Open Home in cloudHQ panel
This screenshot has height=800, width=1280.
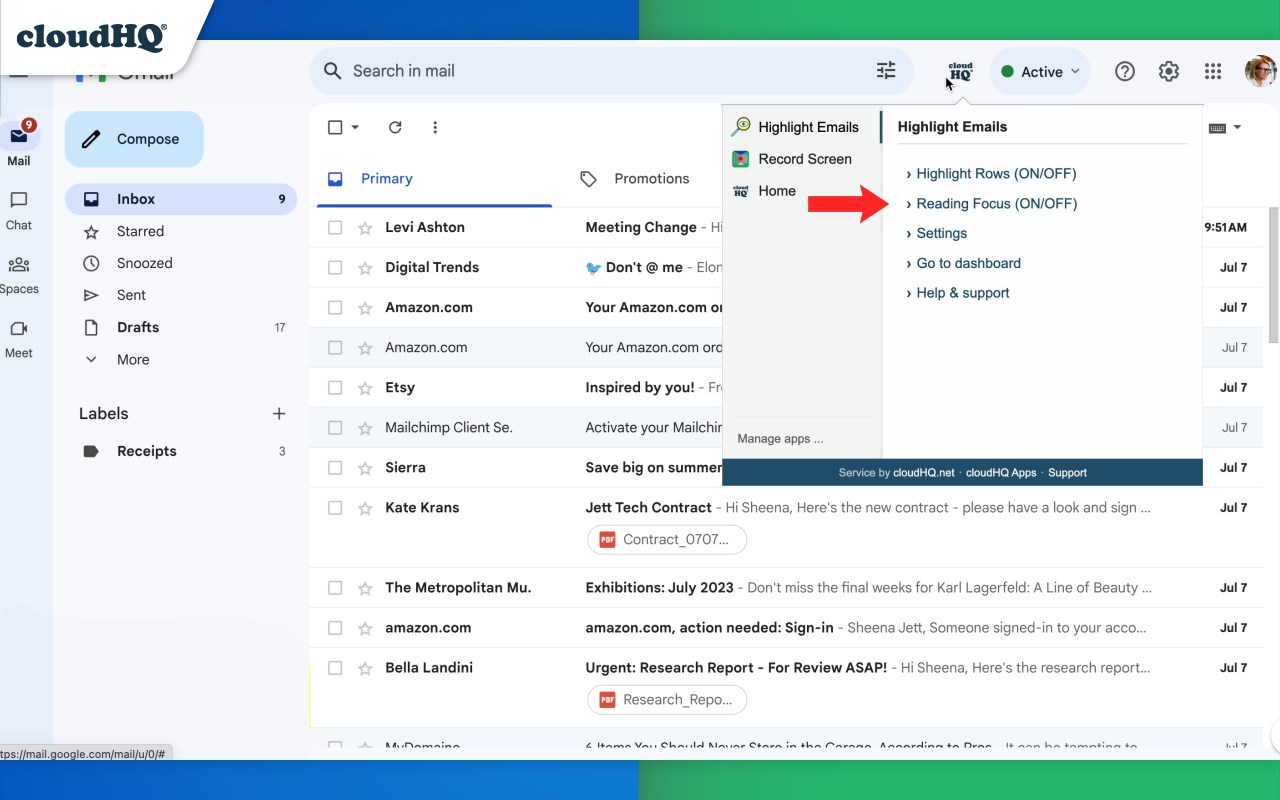click(764, 191)
